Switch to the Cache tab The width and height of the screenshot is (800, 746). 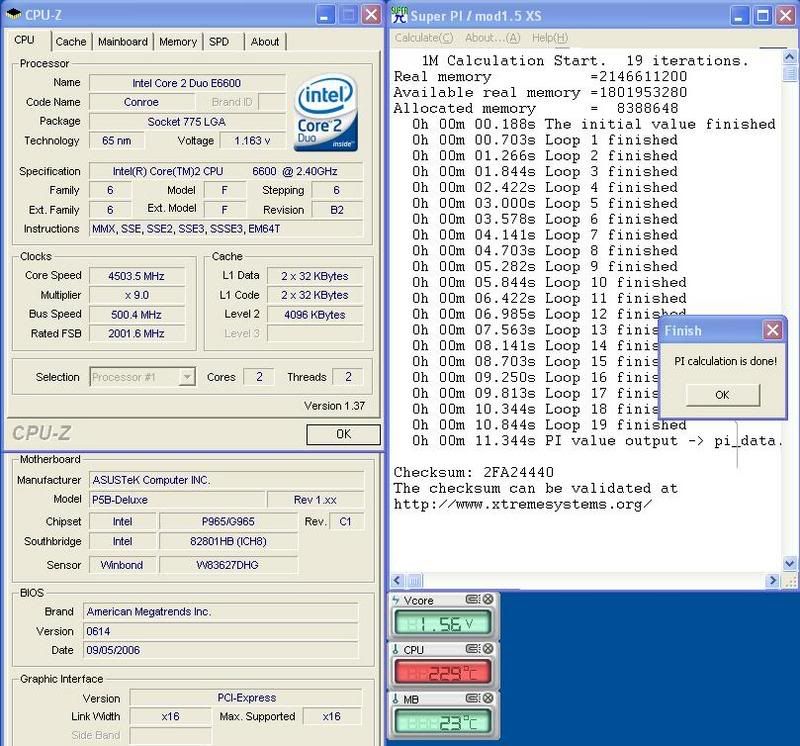(71, 41)
